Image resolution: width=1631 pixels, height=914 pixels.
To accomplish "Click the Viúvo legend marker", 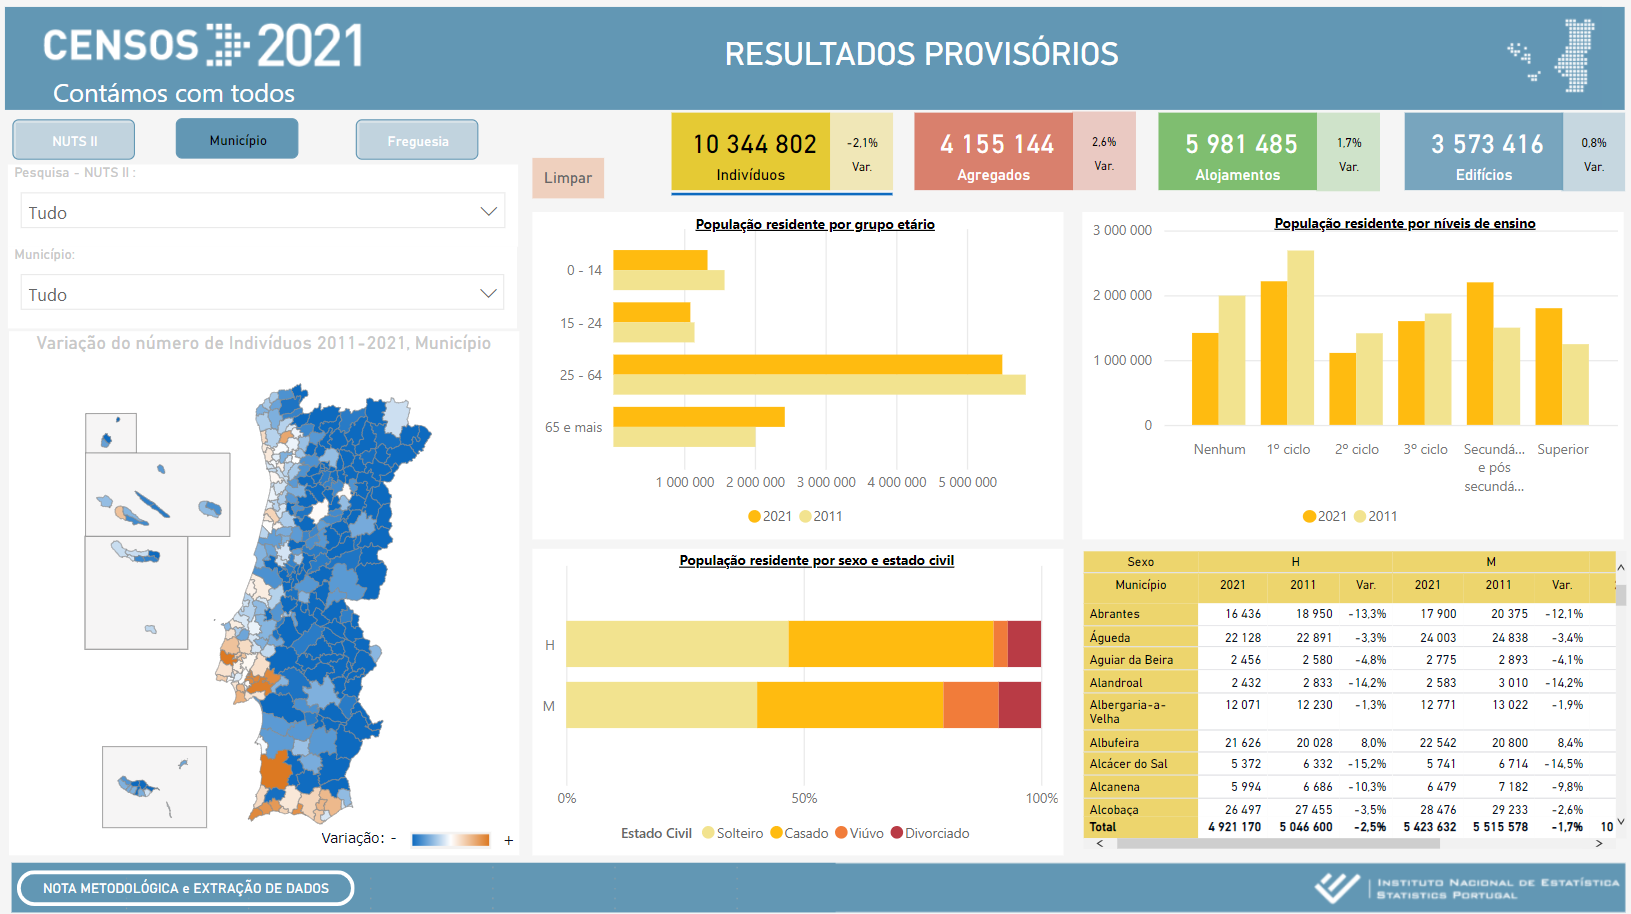I will [x=841, y=833].
